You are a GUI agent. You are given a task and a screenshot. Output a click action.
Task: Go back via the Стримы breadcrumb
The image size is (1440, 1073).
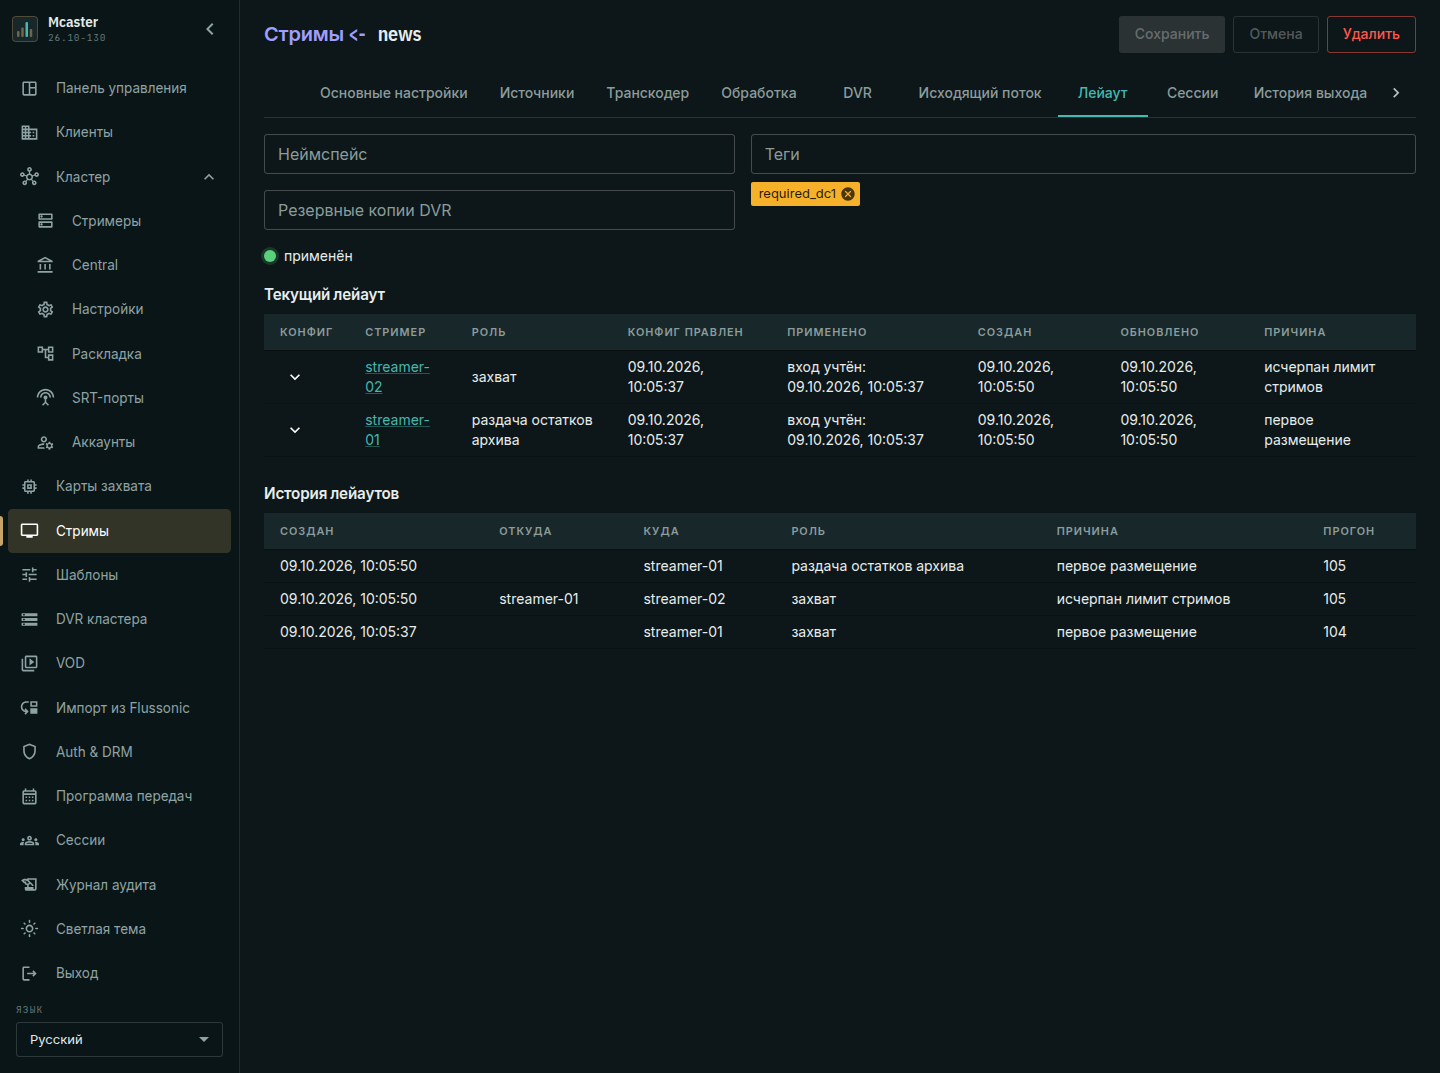(304, 34)
